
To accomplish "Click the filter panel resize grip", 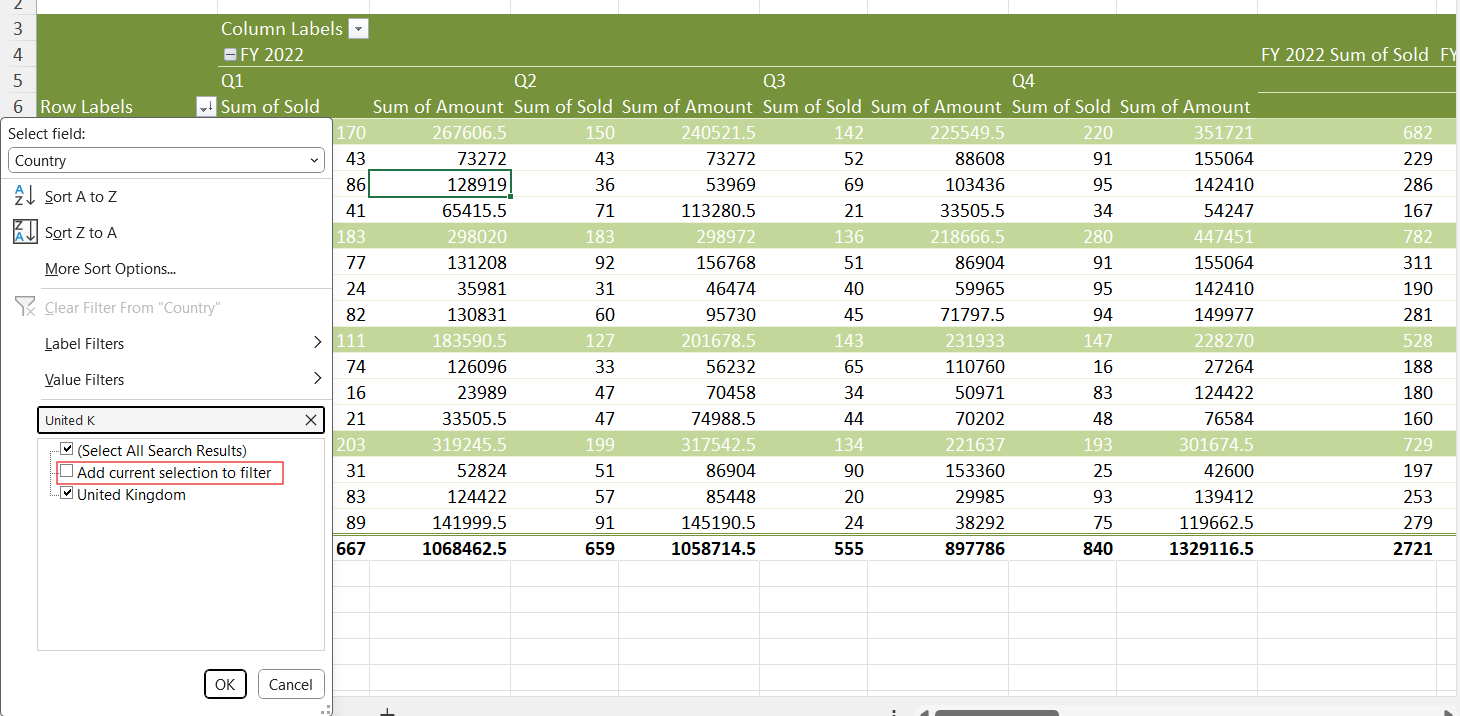I will click(325, 709).
